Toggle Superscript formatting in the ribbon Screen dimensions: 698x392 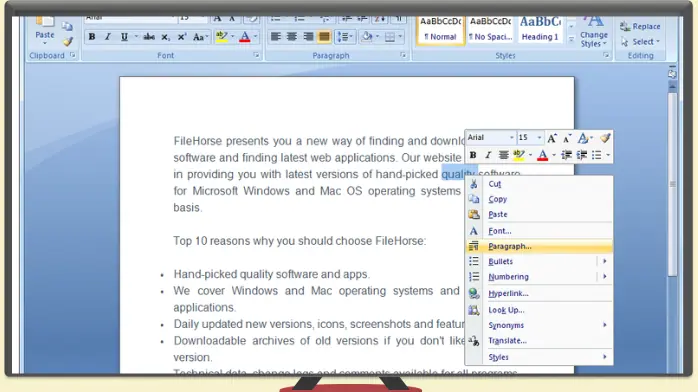click(x=182, y=37)
